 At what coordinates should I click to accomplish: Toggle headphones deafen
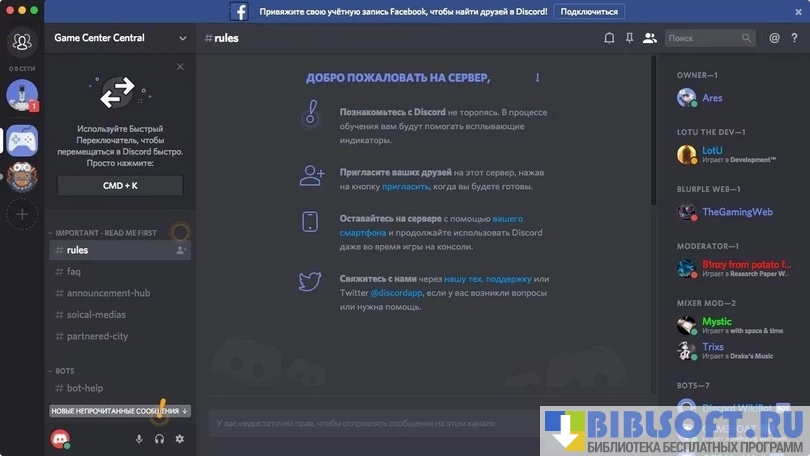159,439
